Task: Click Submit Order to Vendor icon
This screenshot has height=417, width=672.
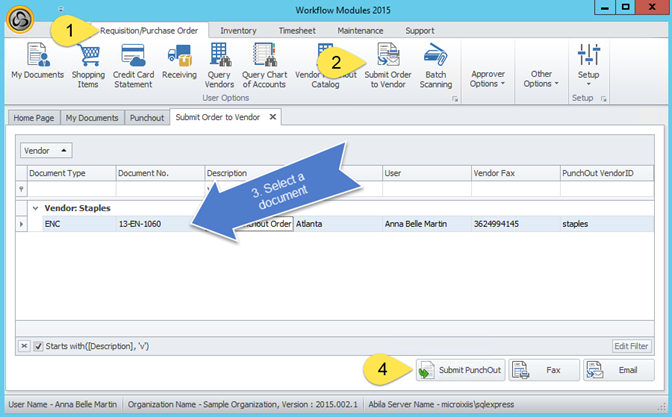Action: click(386, 62)
